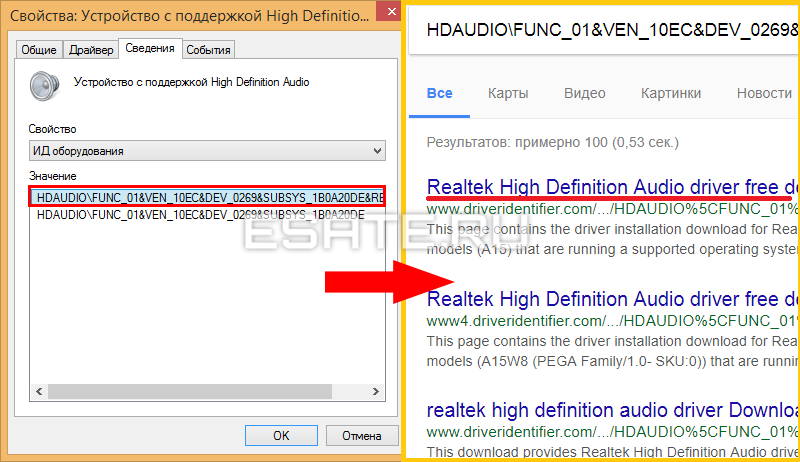Switch to the Общие tab

(x=39, y=49)
